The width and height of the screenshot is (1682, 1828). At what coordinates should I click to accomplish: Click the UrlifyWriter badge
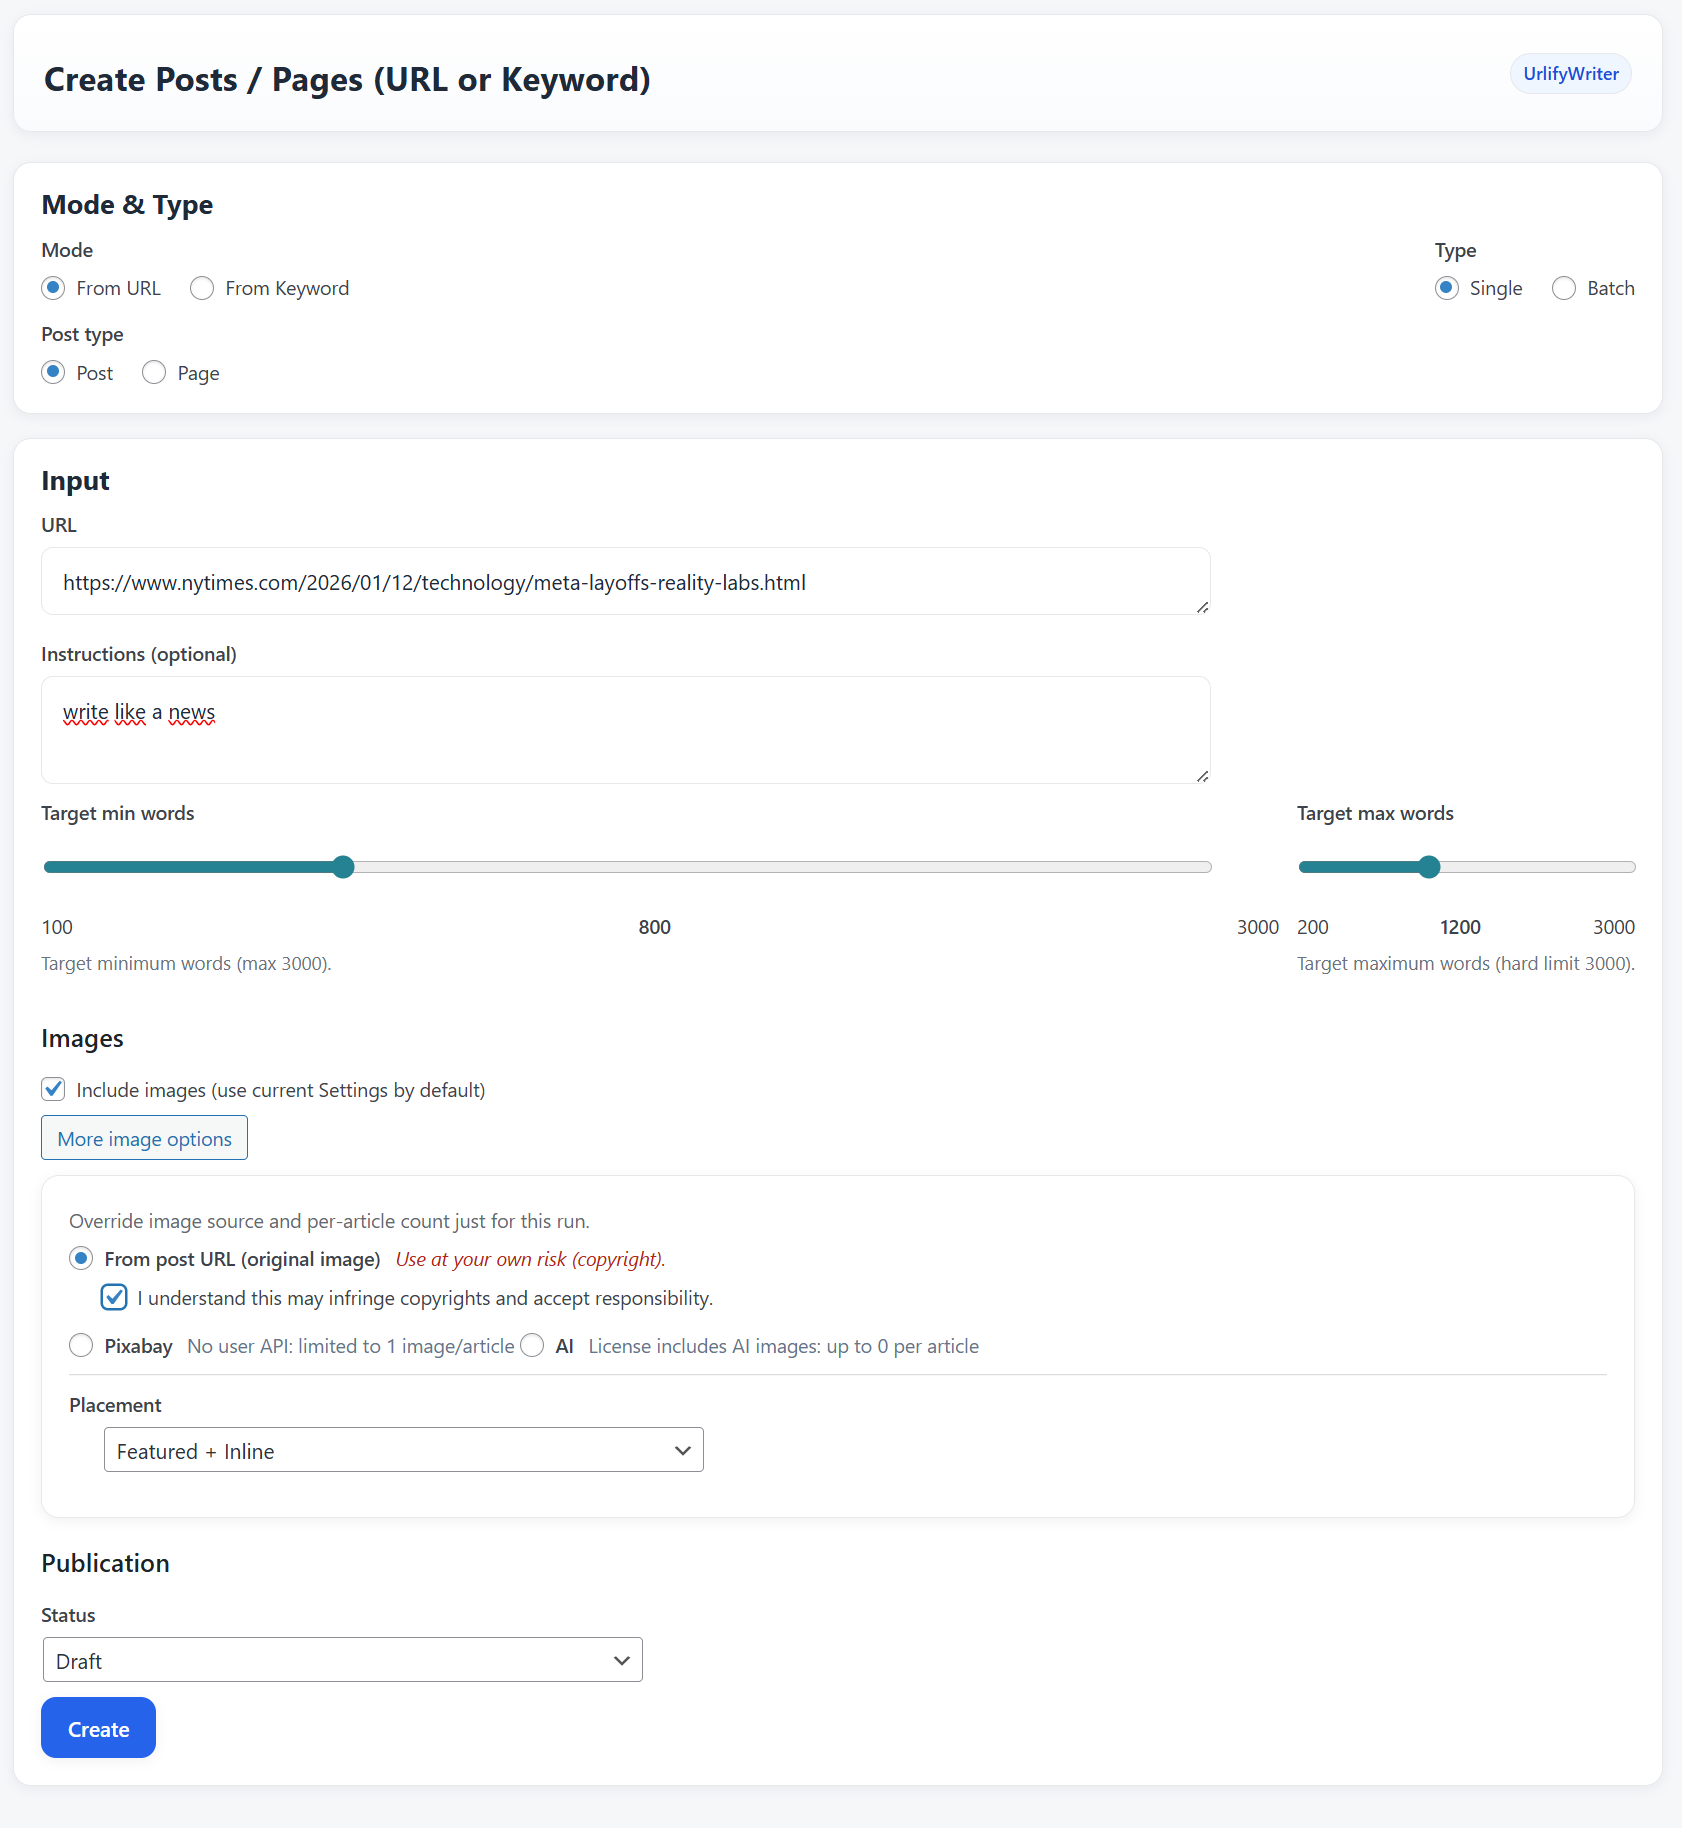tap(1570, 73)
